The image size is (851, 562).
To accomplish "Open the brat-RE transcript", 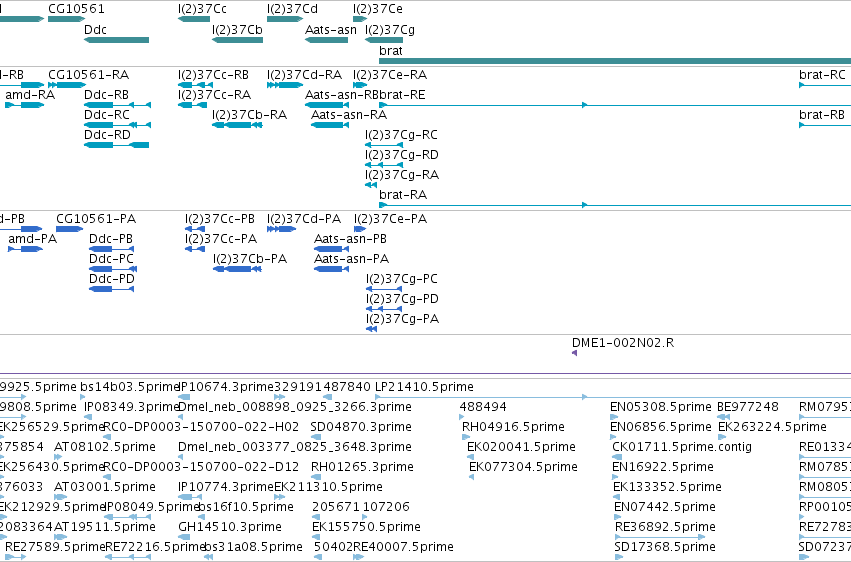I will 615,105.
